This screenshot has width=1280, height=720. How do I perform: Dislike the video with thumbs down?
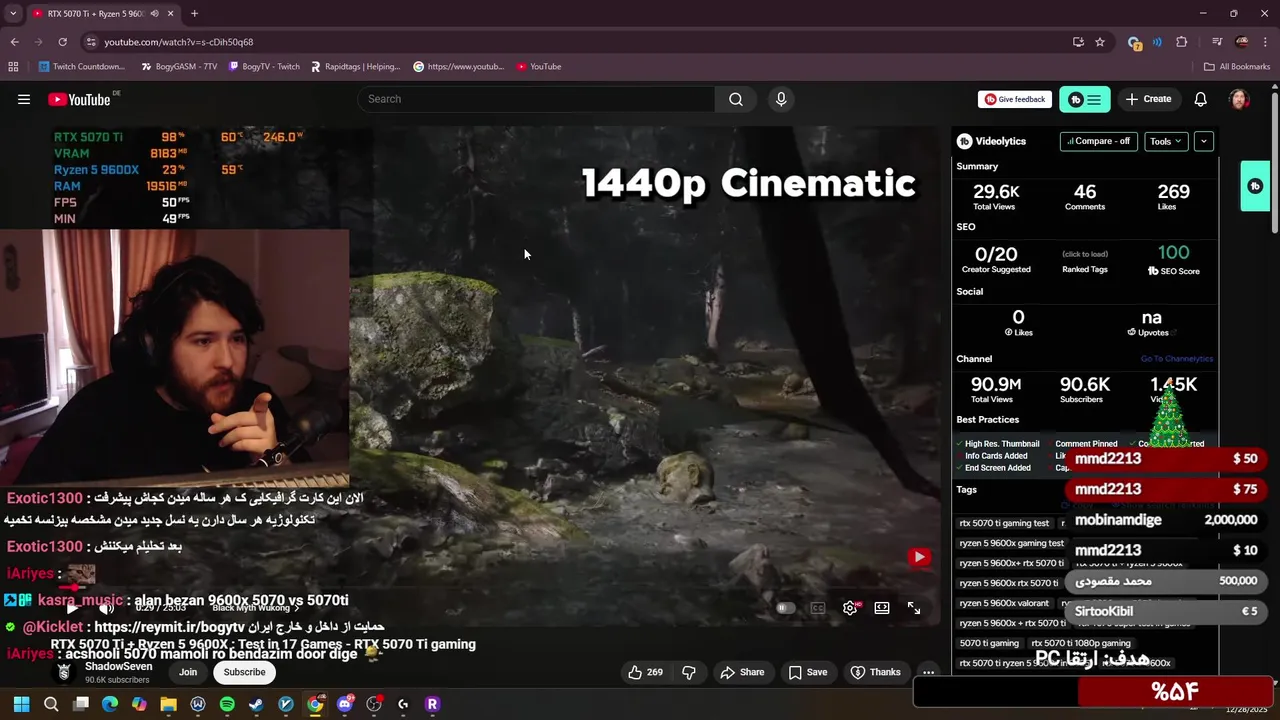[x=689, y=672]
